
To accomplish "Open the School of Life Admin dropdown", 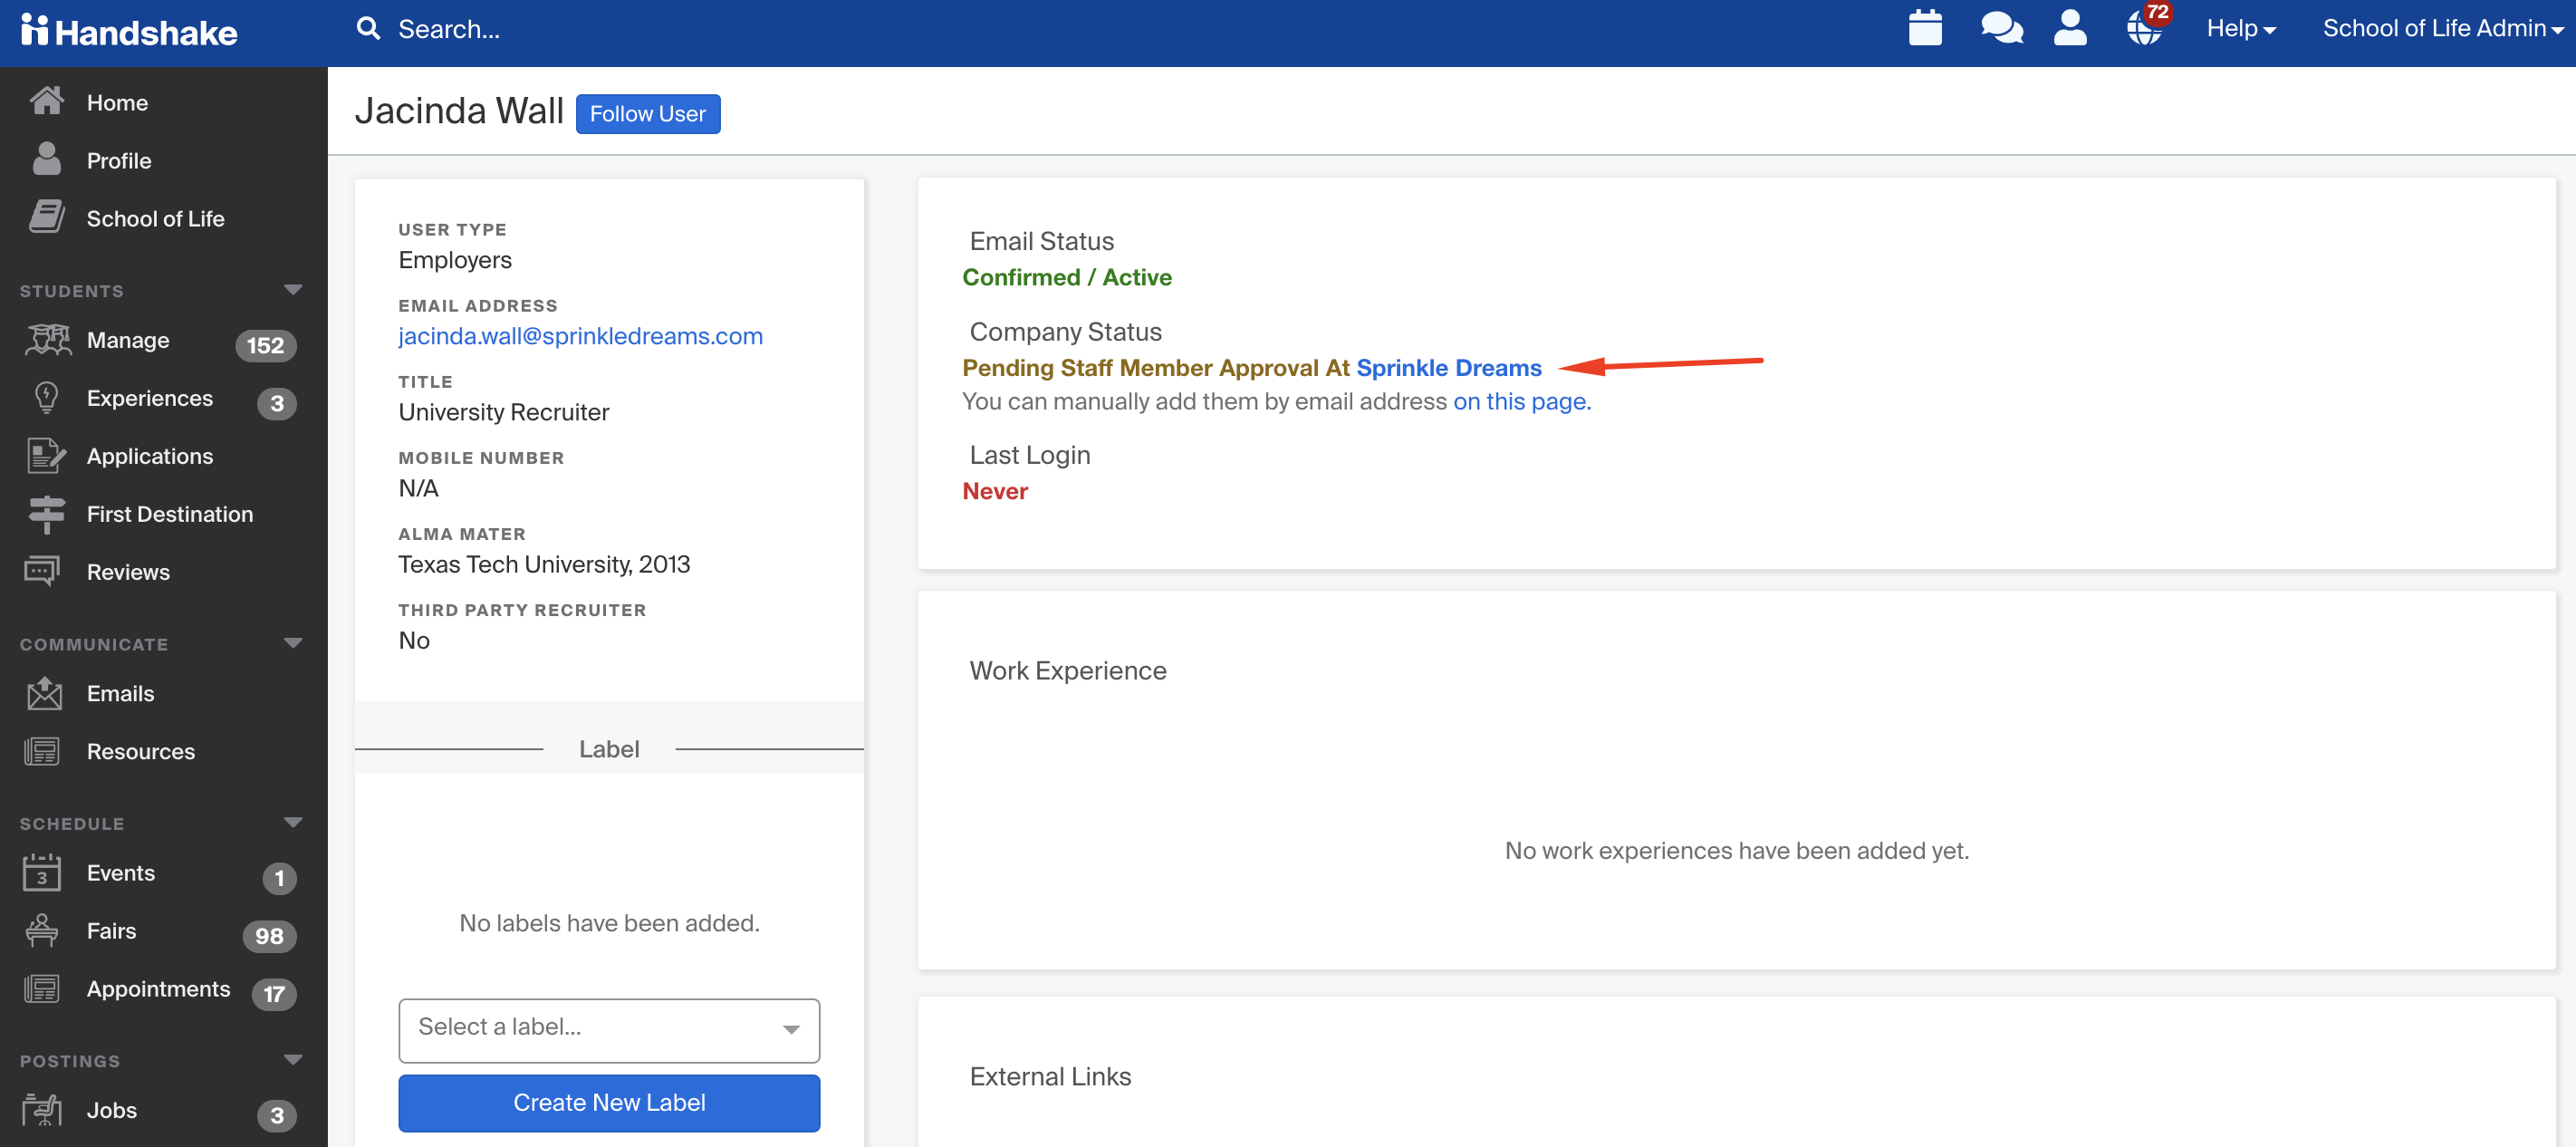I will coord(2442,28).
